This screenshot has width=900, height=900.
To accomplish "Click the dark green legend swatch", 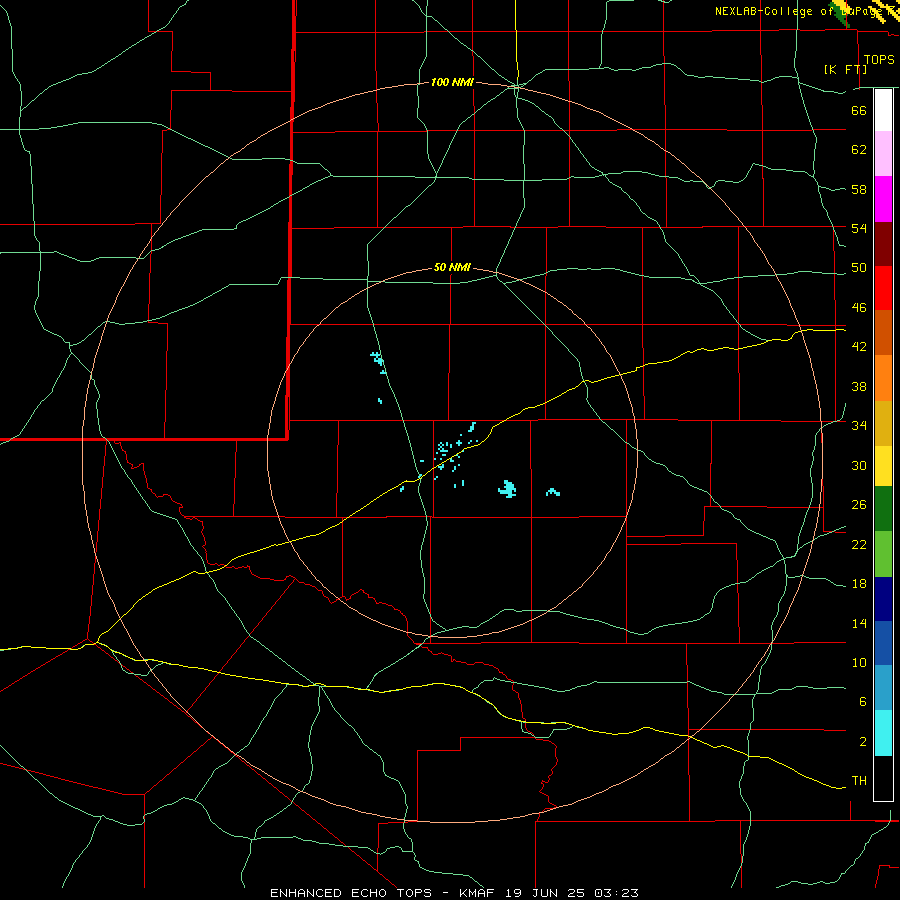I will click(x=883, y=509).
